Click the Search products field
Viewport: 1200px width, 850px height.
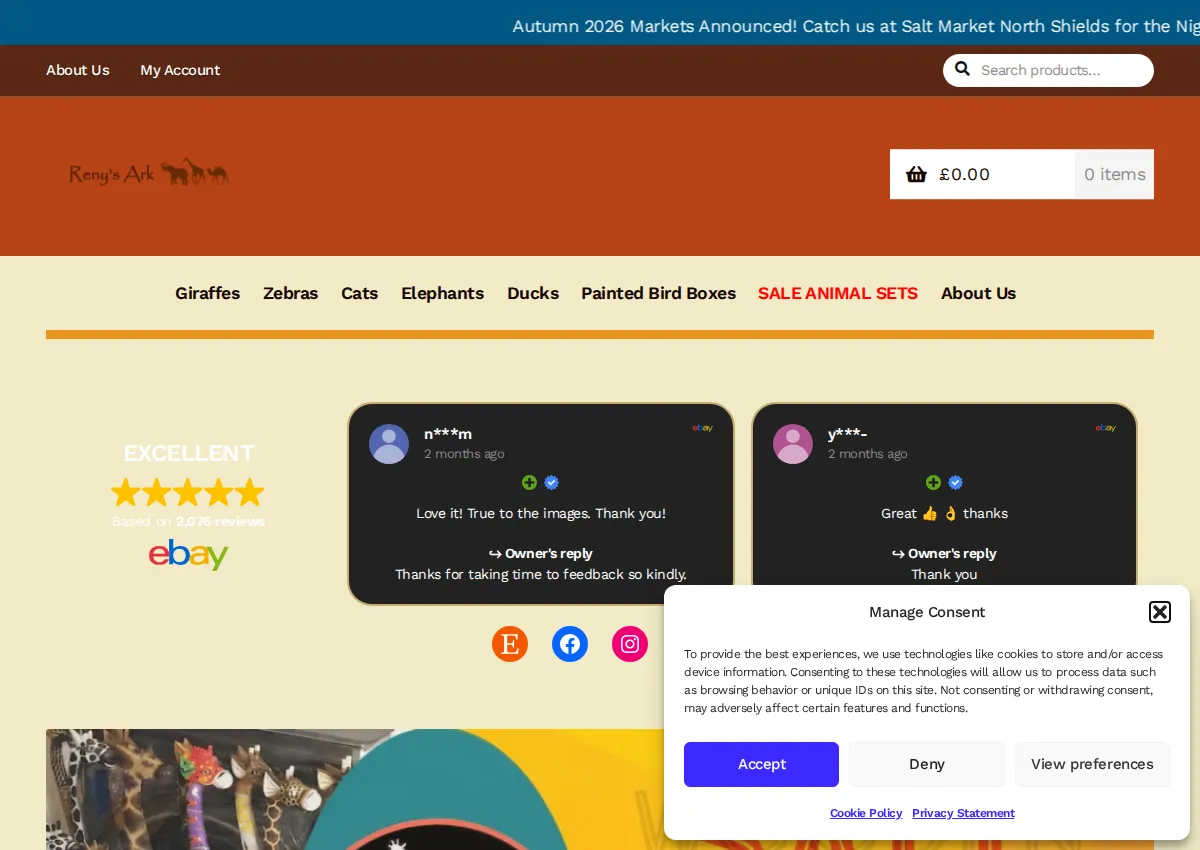tap(1048, 70)
